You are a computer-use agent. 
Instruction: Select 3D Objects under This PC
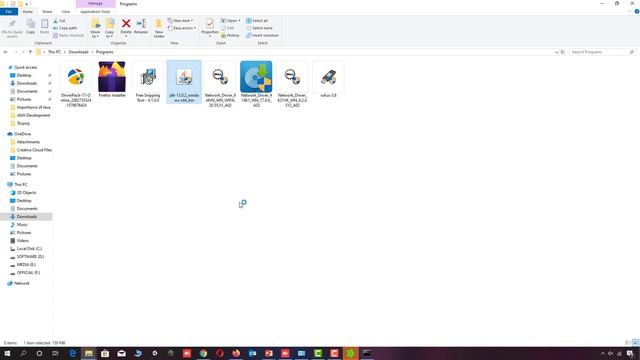pyautogui.click(x=27, y=193)
